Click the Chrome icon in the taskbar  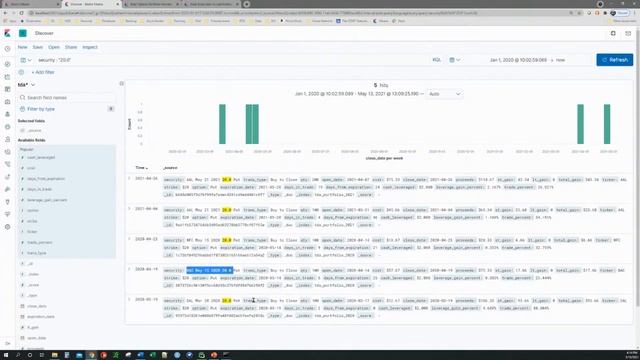click(91, 355)
